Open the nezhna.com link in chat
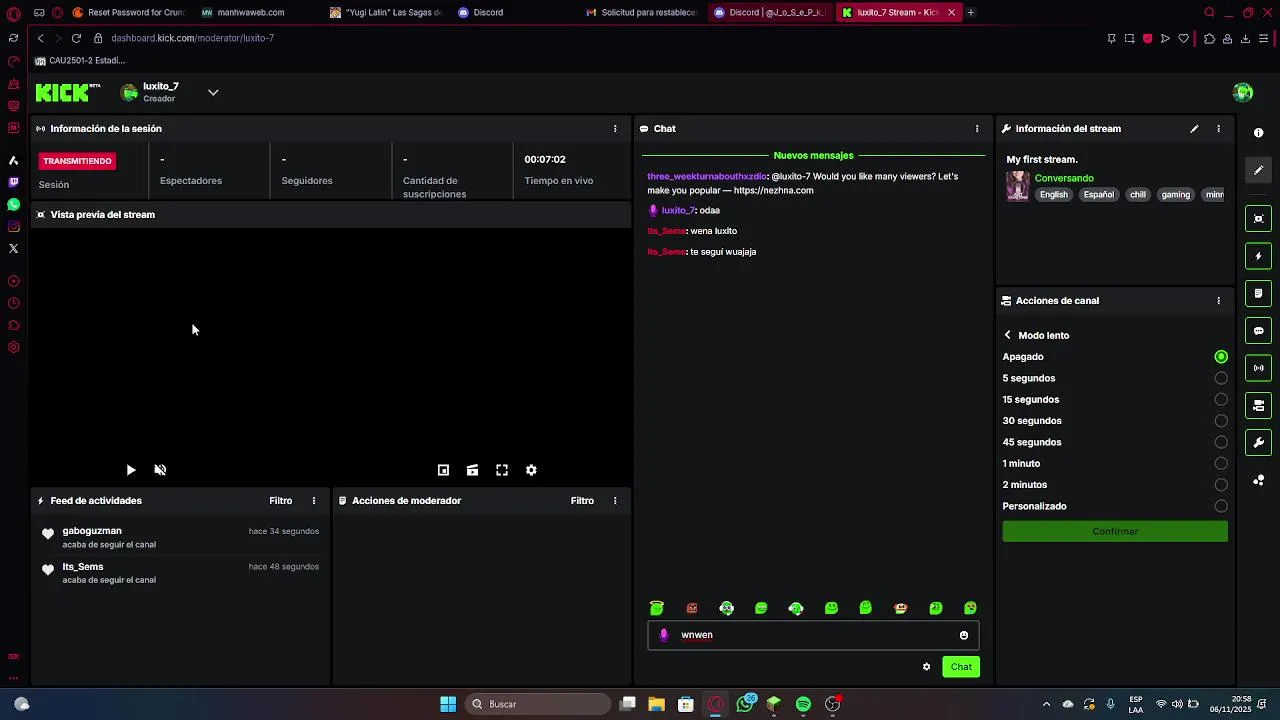 tap(774, 191)
